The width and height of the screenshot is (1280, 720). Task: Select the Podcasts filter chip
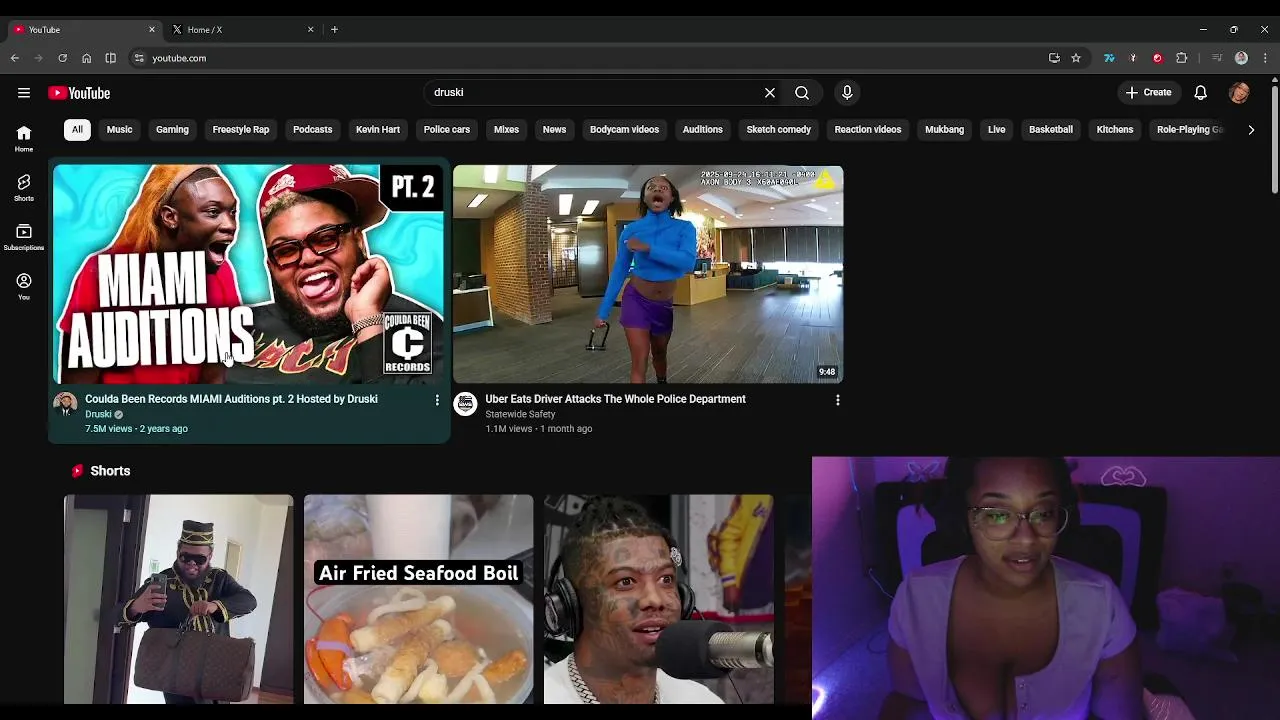pyautogui.click(x=312, y=130)
